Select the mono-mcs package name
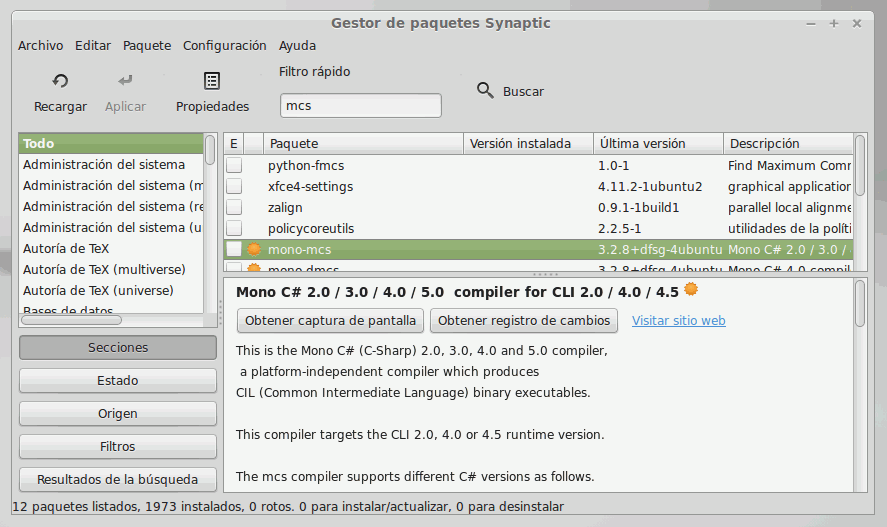This screenshot has width=887, height=527. pos(299,249)
